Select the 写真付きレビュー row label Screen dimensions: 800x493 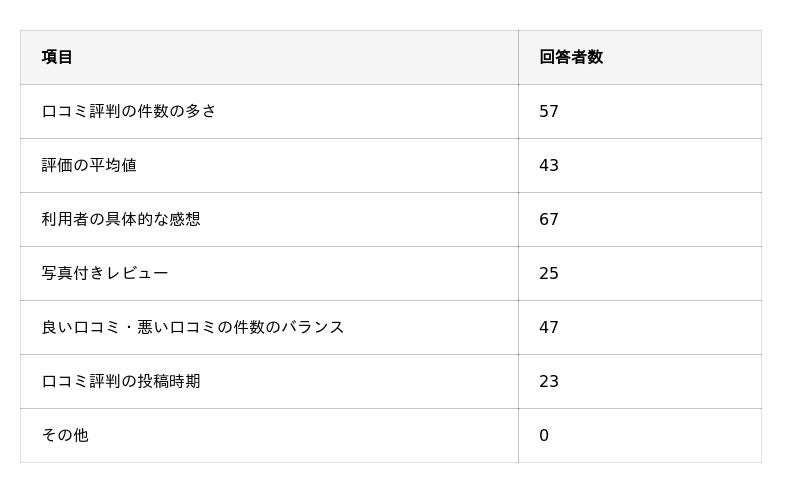coord(105,273)
